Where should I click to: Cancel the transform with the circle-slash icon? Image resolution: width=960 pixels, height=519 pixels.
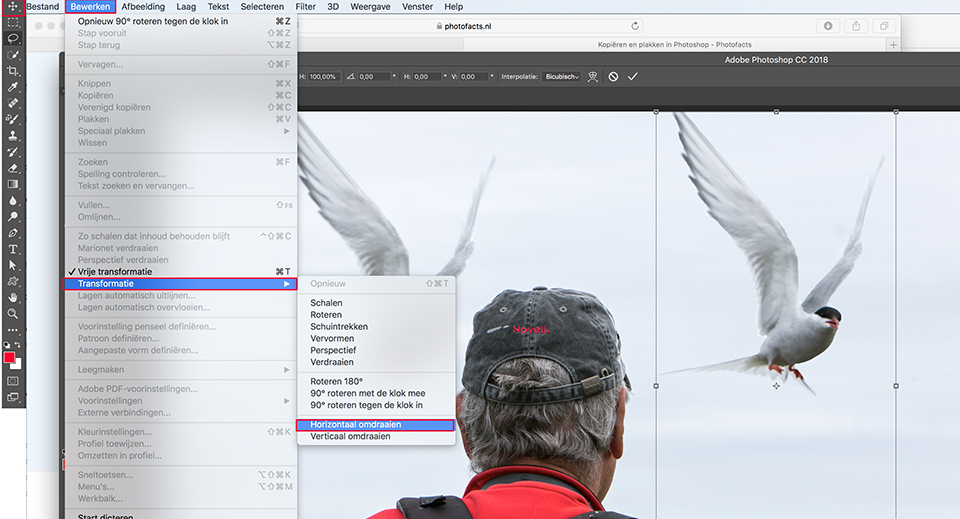click(x=613, y=77)
